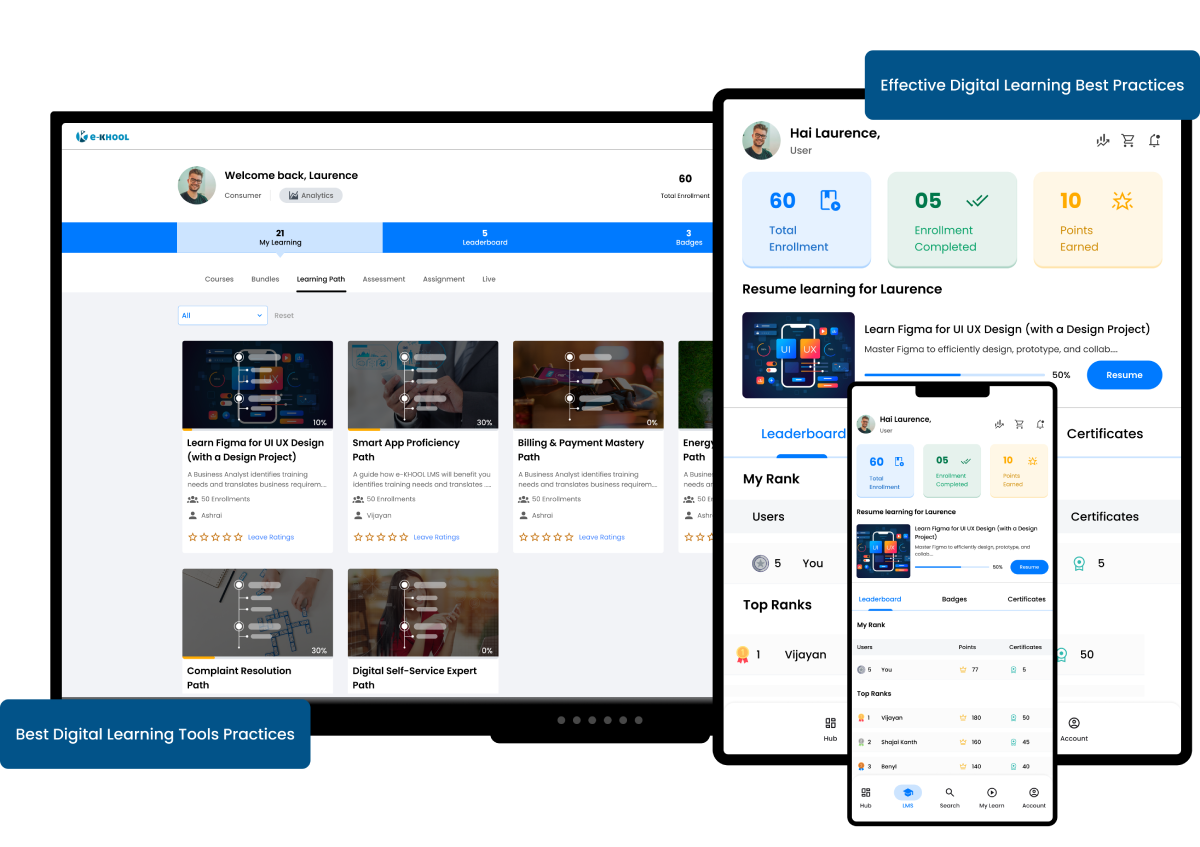The image size is (1200, 847).
Task: Open the Figma course thumbnail on the tablet
Action: [798, 355]
